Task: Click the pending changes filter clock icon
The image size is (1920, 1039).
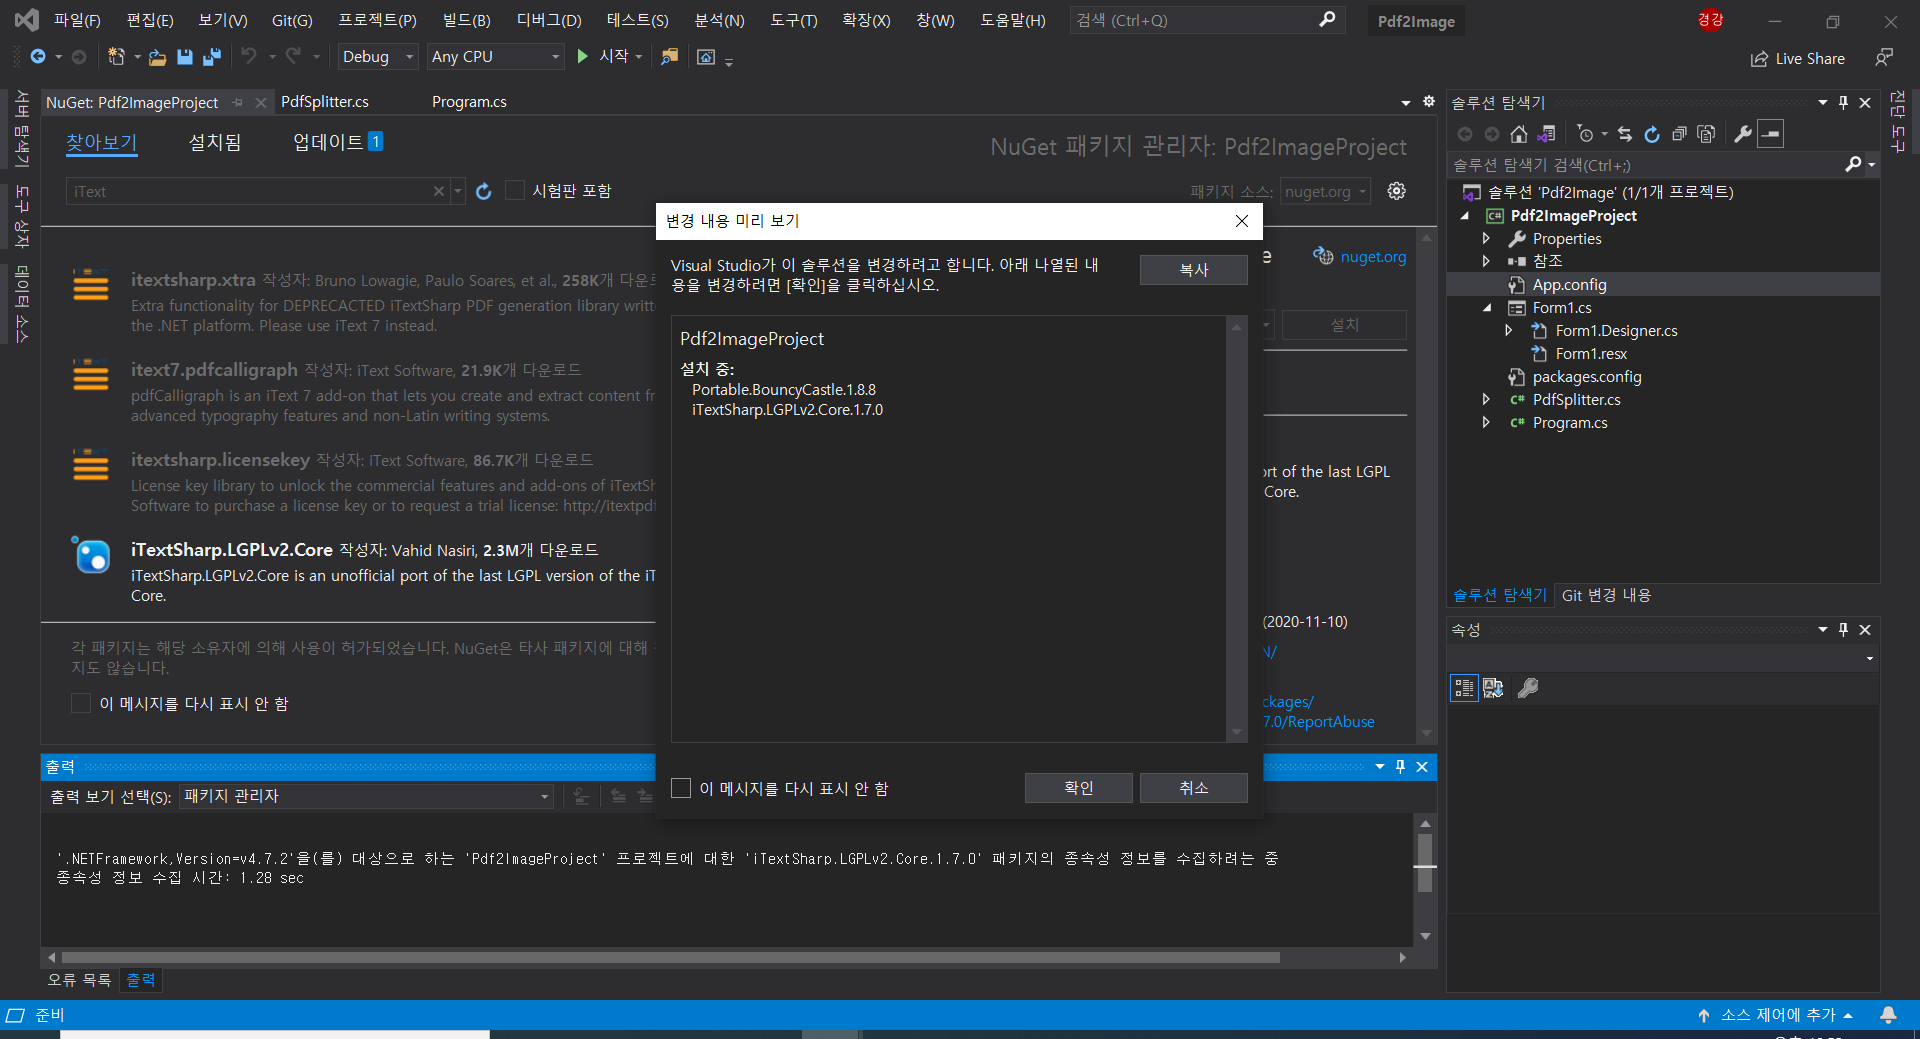Action: click(1585, 134)
